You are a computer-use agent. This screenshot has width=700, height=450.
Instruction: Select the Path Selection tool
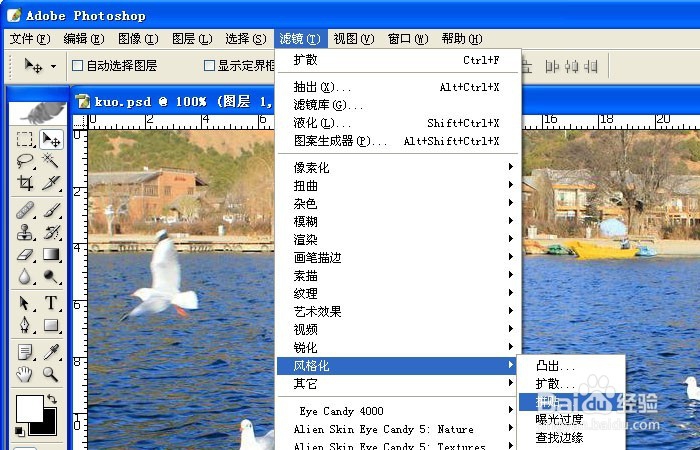point(25,303)
